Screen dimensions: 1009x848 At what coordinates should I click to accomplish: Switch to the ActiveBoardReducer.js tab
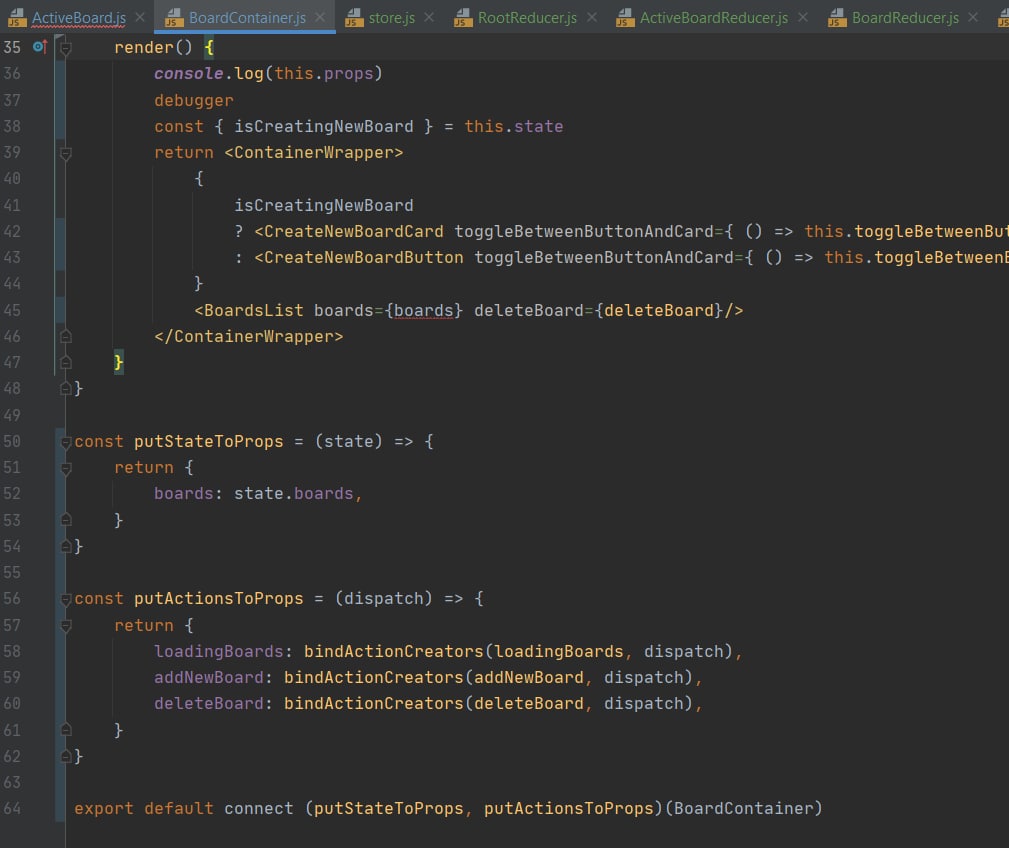click(x=714, y=17)
